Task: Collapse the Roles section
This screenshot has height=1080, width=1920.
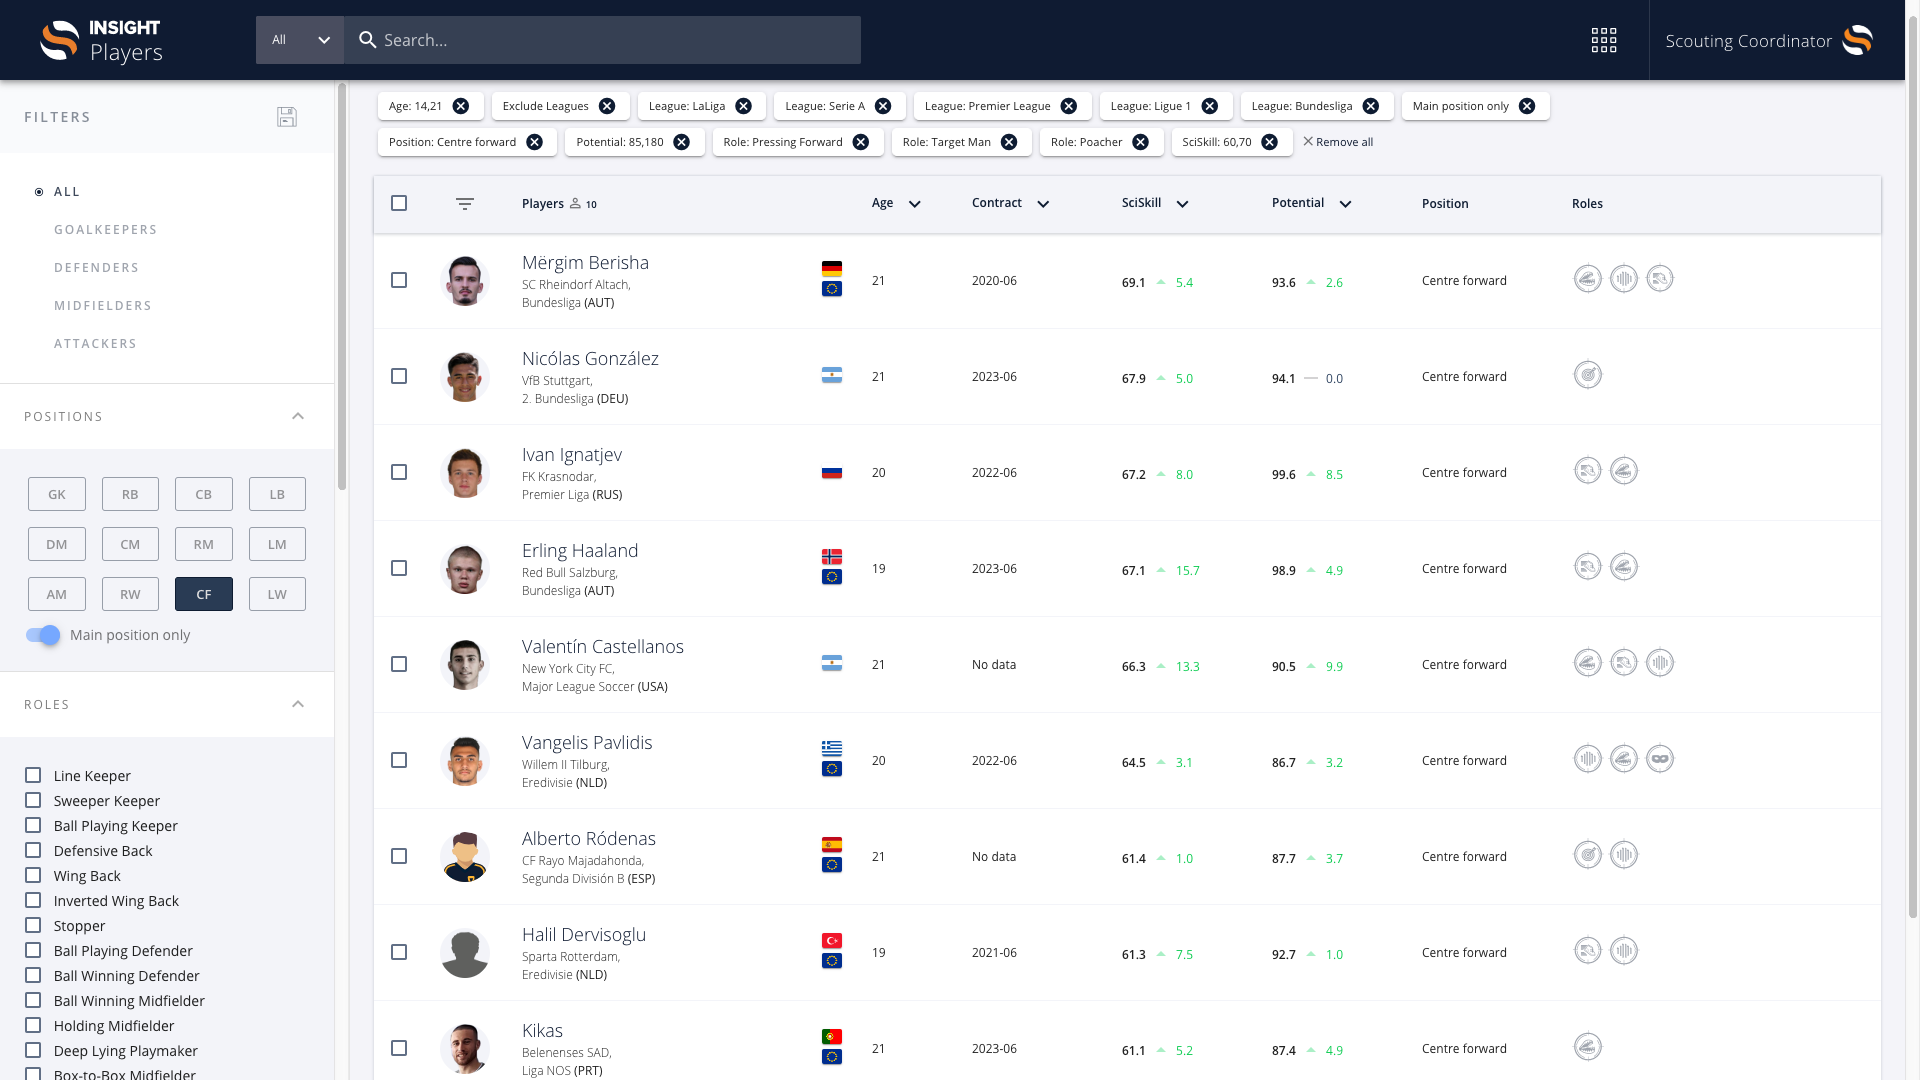Action: coord(298,704)
